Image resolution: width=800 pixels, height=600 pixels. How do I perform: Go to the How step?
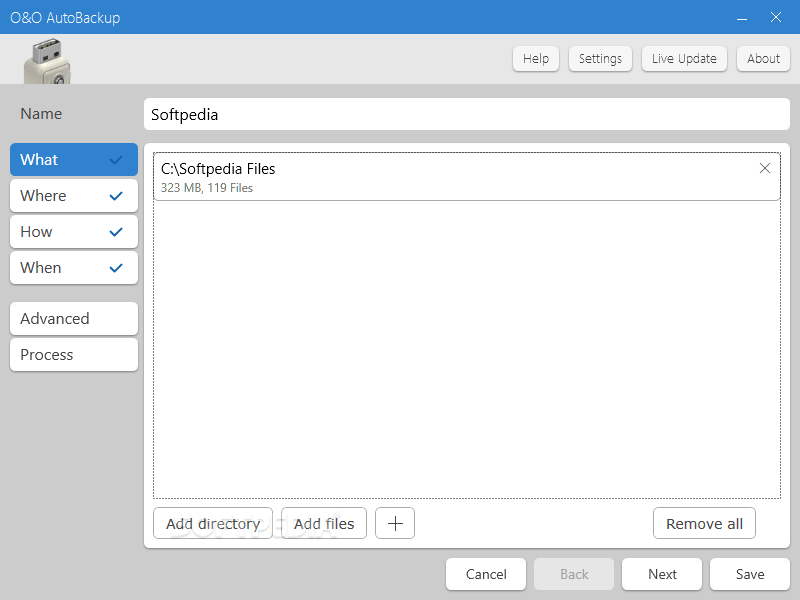tap(74, 232)
